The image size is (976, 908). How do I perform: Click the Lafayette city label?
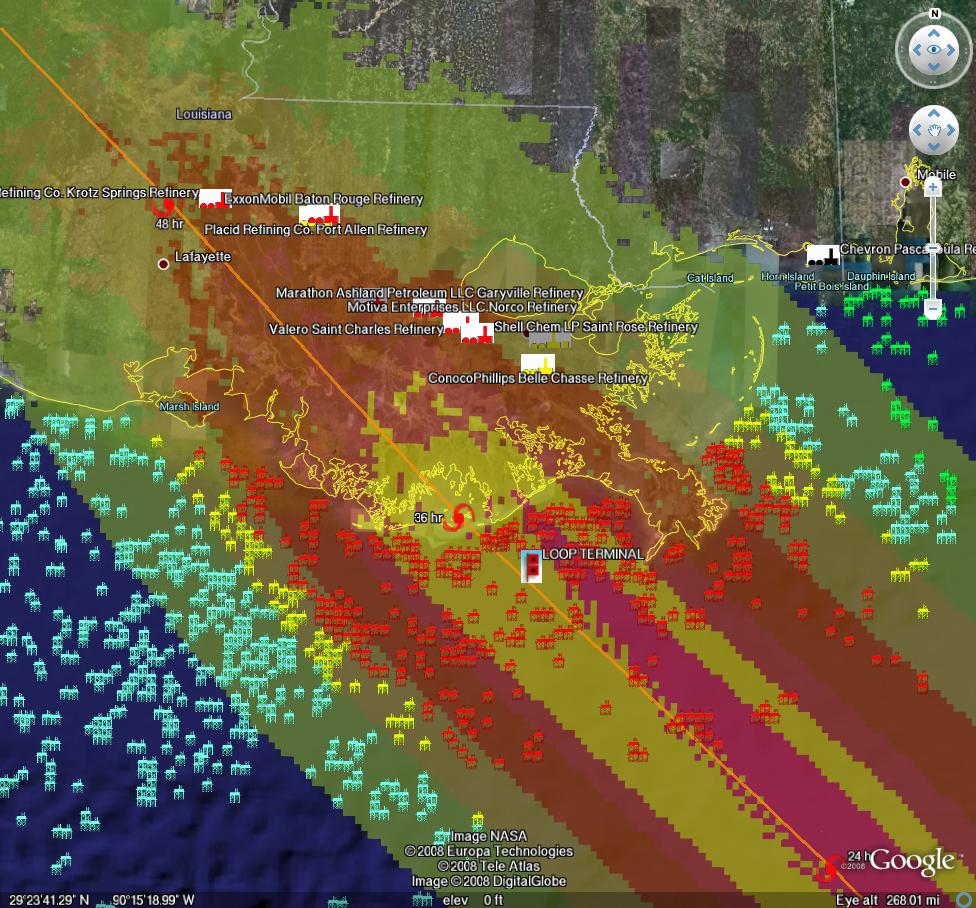[203, 256]
